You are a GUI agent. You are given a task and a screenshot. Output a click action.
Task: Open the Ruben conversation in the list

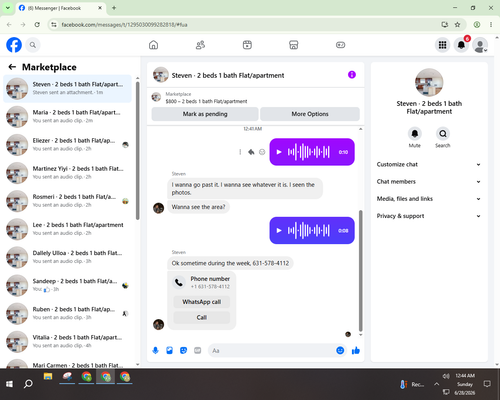[x=67, y=313]
